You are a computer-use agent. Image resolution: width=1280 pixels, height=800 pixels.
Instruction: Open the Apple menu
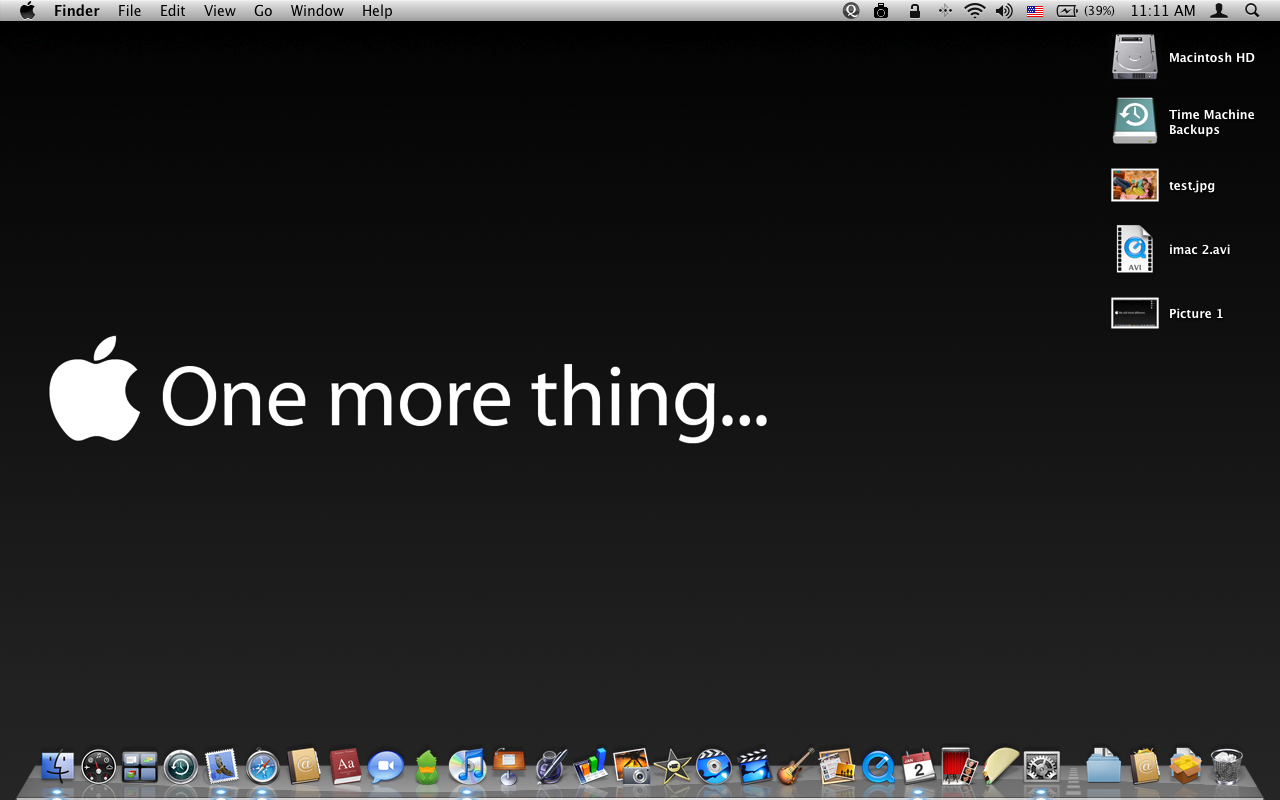pos(27,11)
